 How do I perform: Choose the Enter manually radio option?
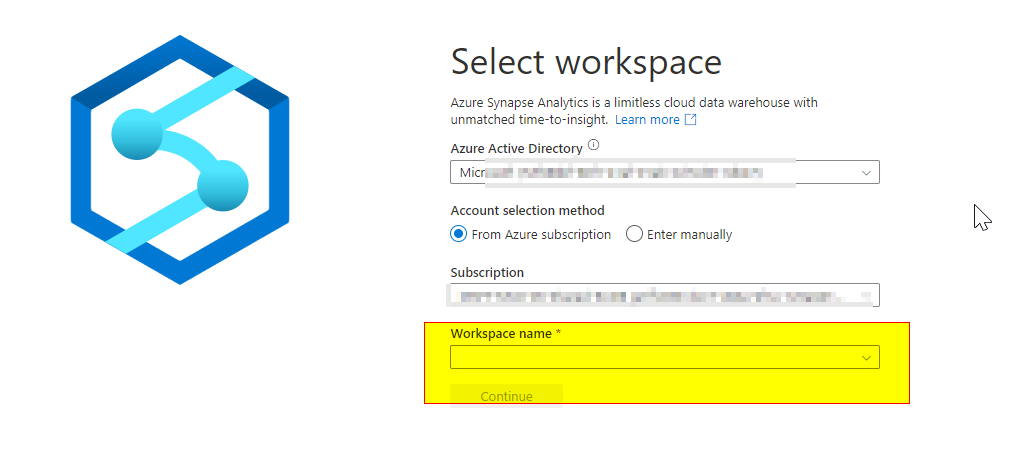(634, 234)
